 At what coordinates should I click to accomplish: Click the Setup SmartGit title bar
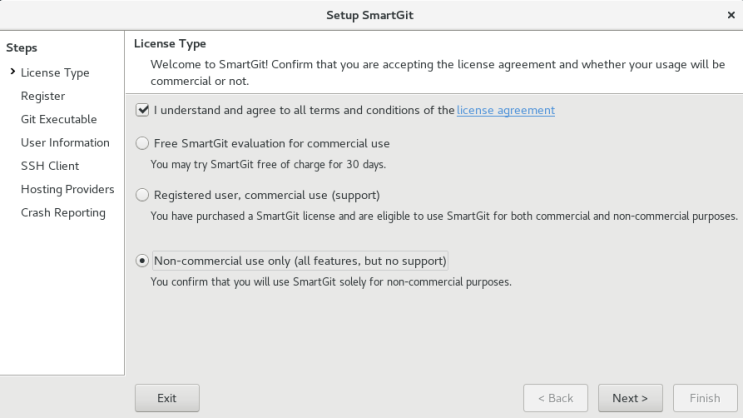pos(370,15)
